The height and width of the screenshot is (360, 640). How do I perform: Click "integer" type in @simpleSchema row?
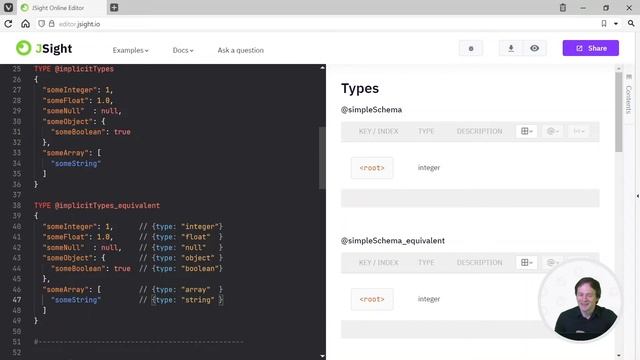tap(429, 168)
